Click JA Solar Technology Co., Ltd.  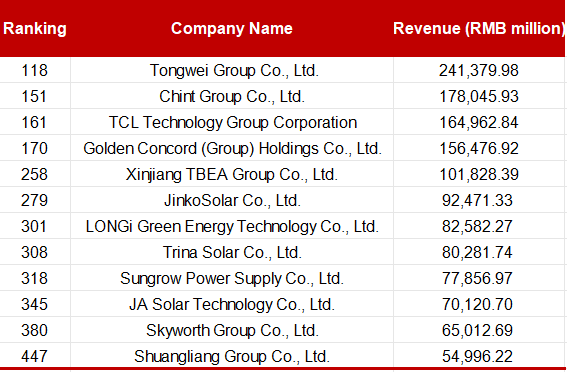click(232, 304)
